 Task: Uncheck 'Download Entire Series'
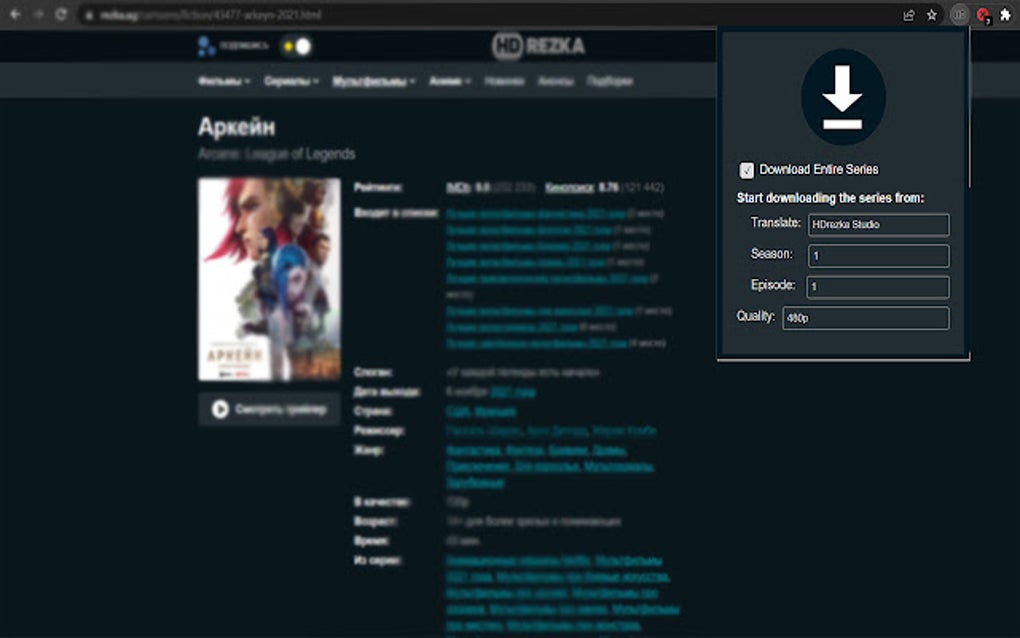(745, 169)
